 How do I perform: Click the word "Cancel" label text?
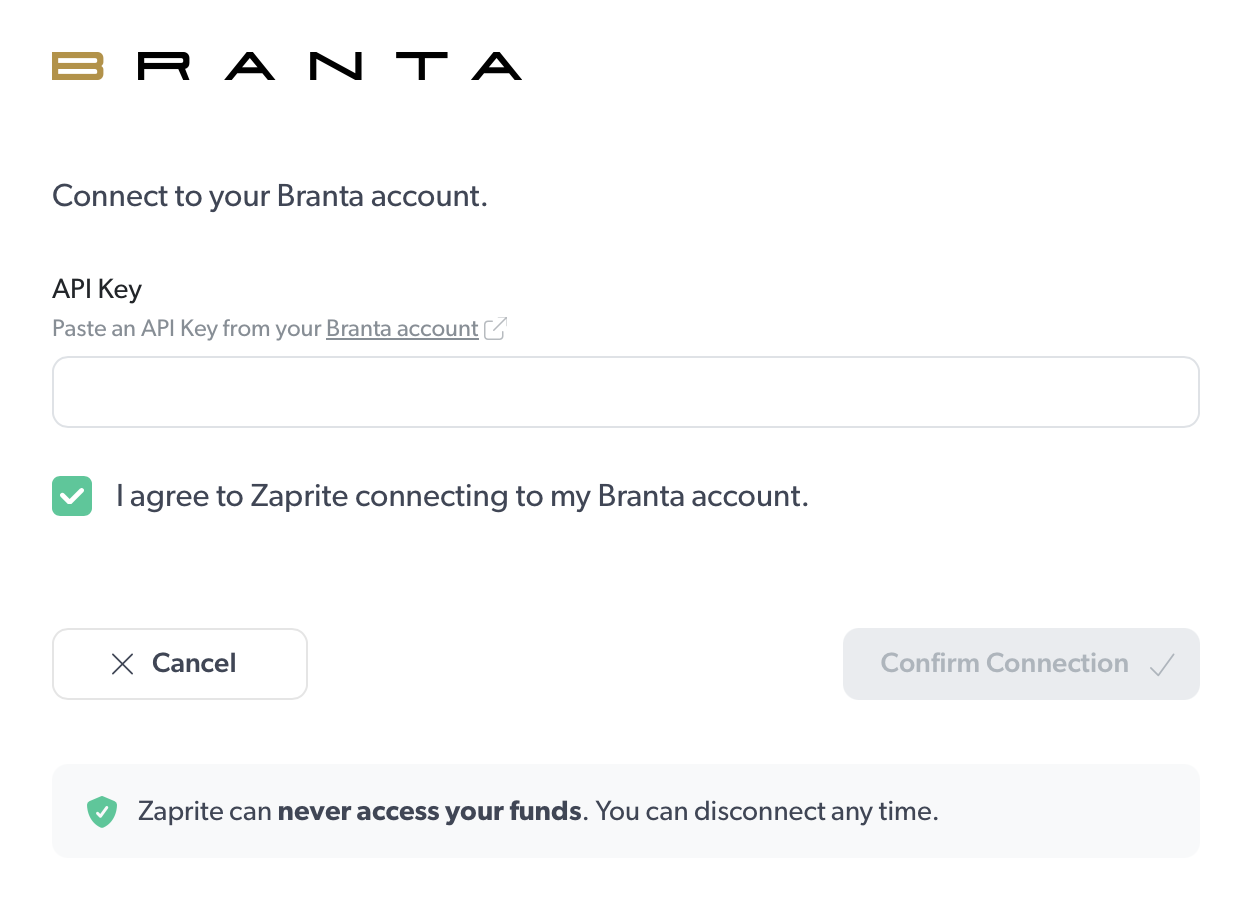click(194, 664)
